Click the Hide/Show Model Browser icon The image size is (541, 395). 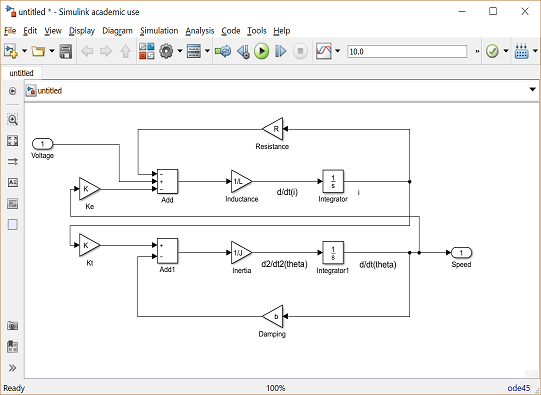point(12,91)
